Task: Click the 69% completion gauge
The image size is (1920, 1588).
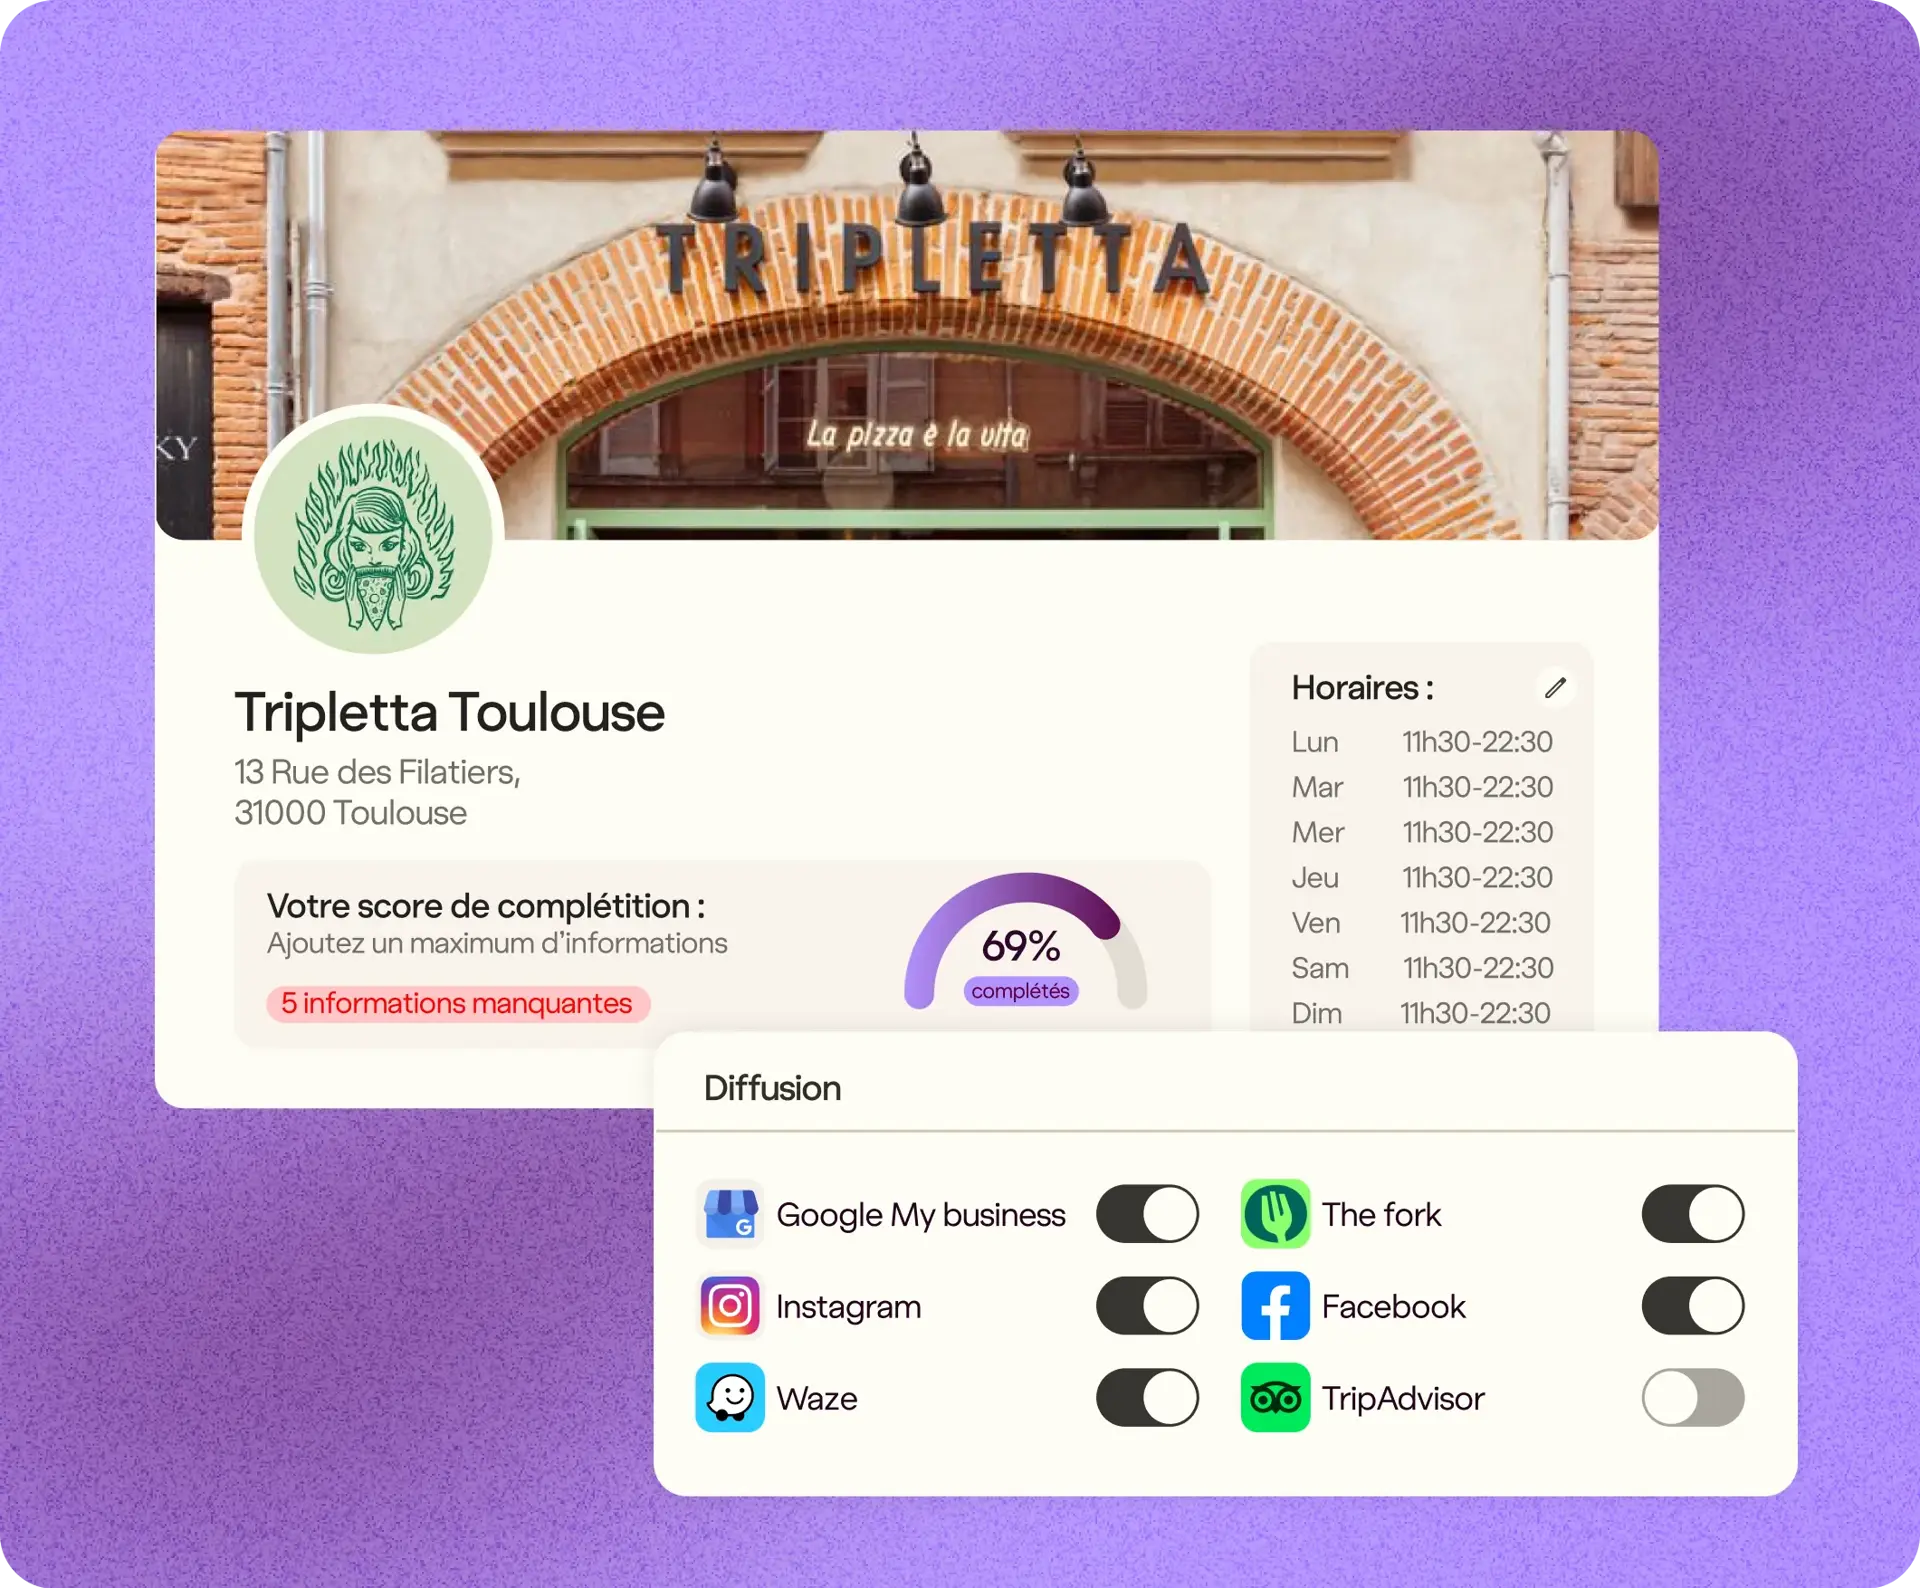Action: (1024, 942)
